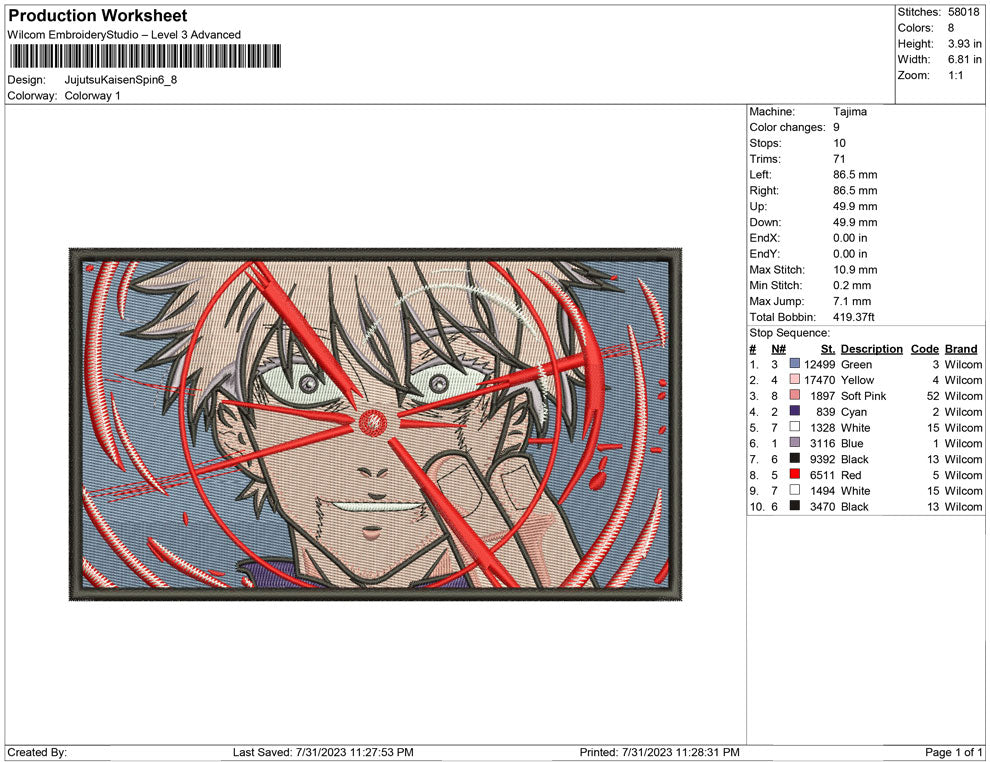Click the Black swatch on row 7
This screenshot has width=990, height=762.
795,459
